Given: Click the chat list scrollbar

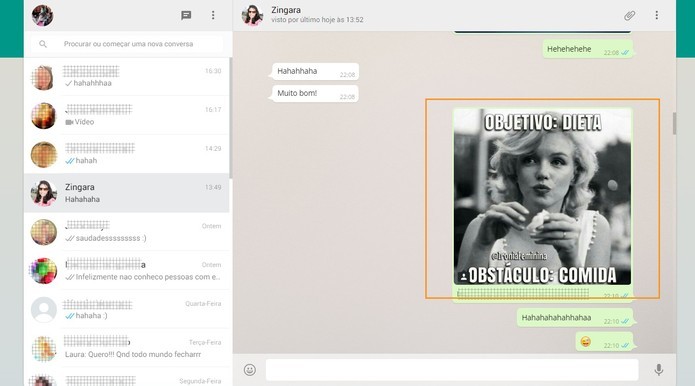Looking at the screenshot, I should tap(230, 117).
